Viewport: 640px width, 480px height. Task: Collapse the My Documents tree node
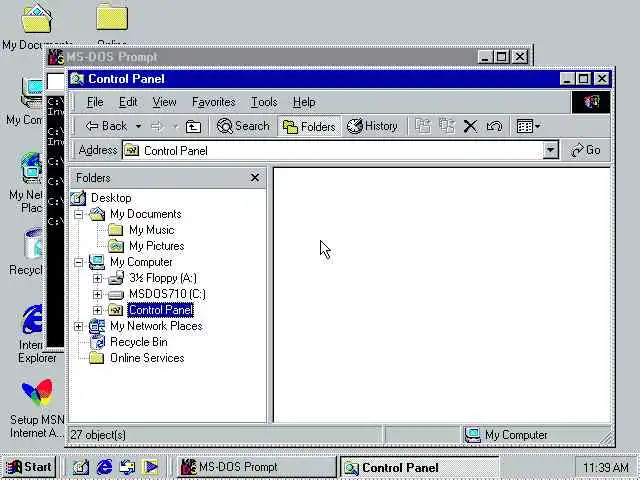pos(79,214)
